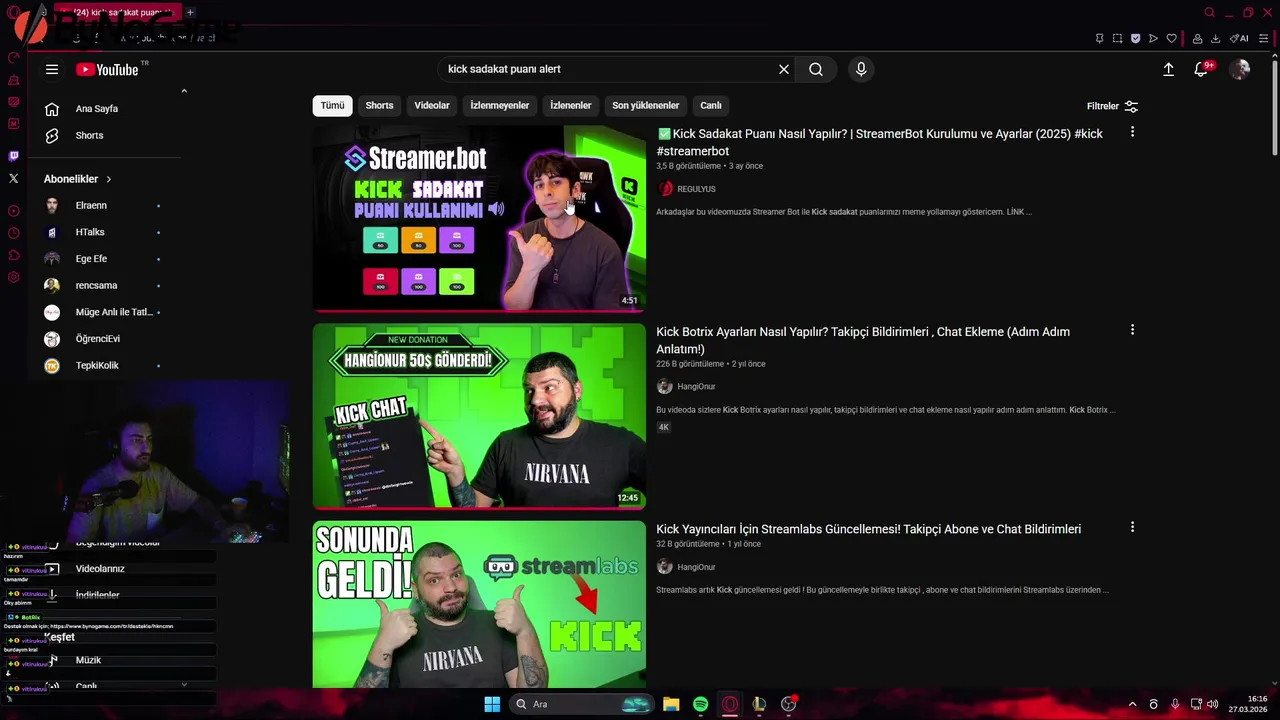This screenshot has width=1280, height=720.
Task: Open the Streamlabs Güncellemesi video title
Action: 868,529
